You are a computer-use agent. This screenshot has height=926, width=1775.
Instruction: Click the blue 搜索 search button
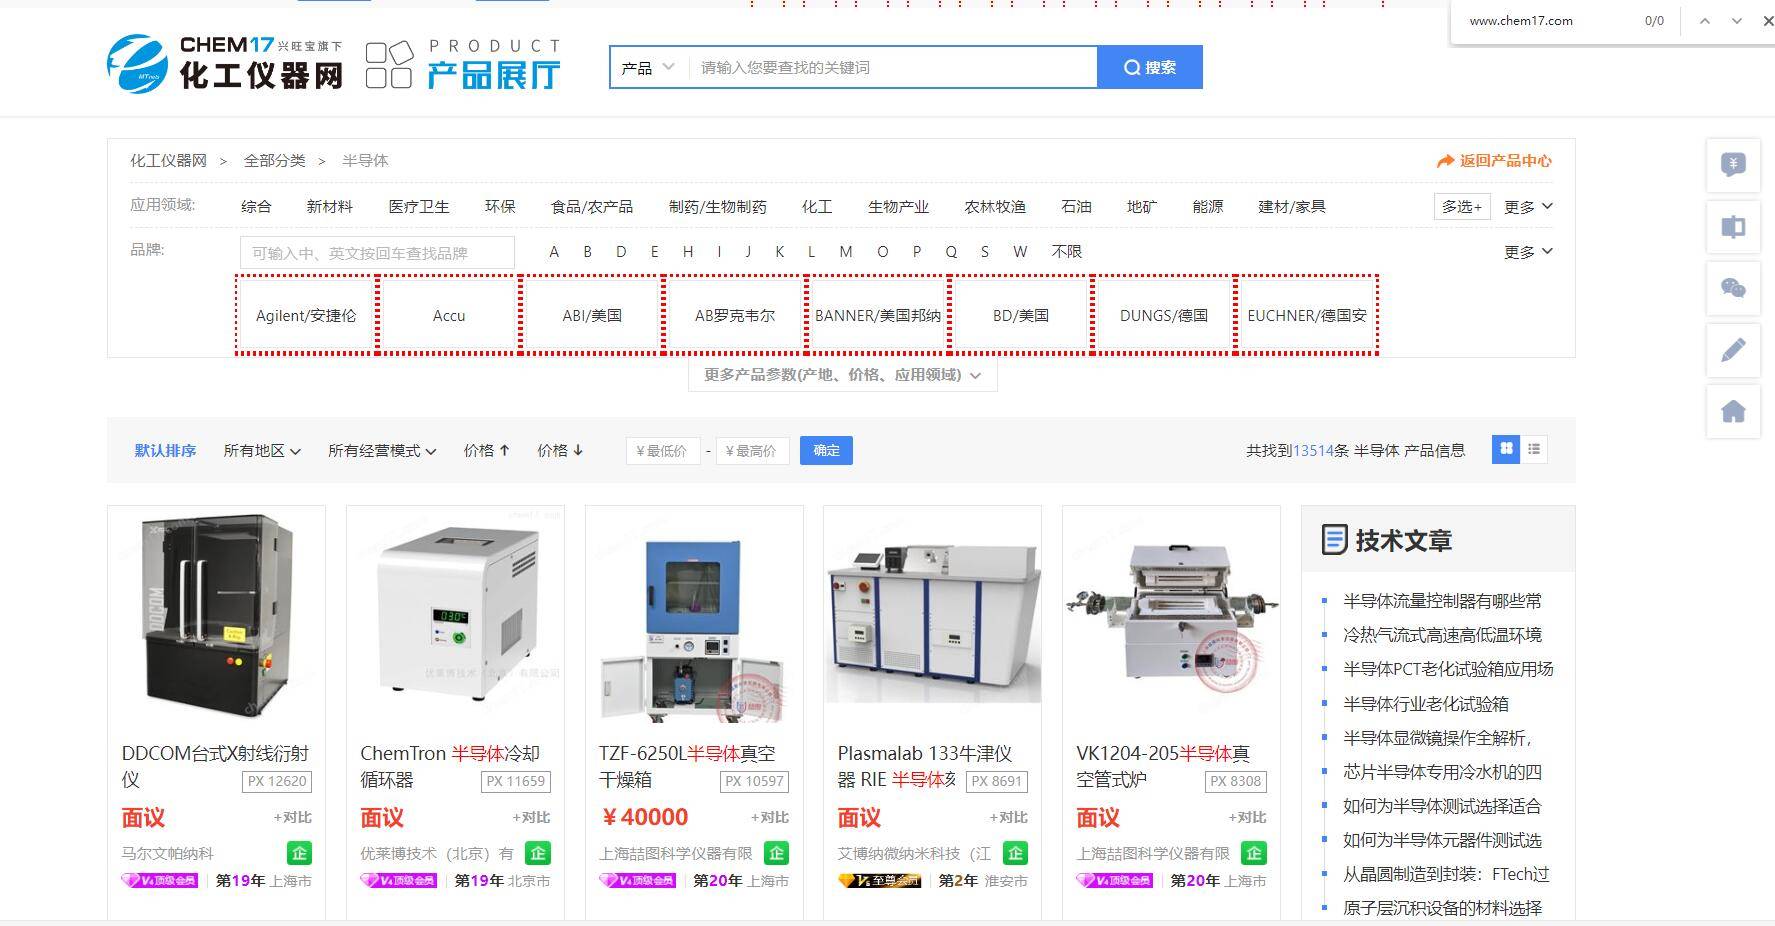click(1149, 68)
